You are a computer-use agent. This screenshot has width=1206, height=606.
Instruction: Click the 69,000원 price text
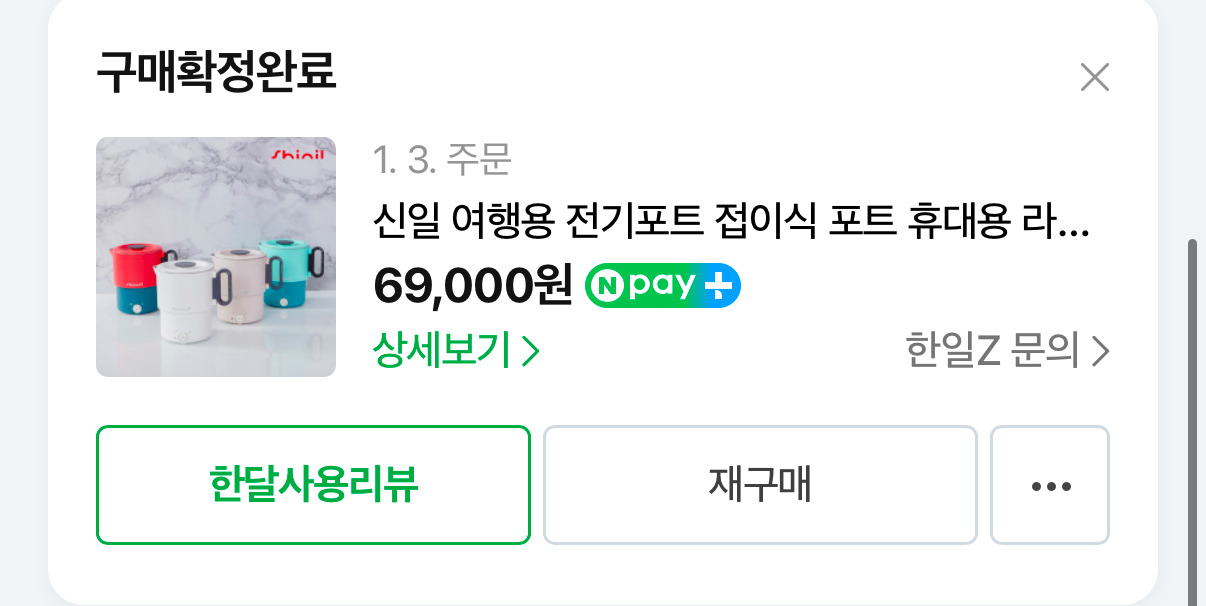click(472, 287)
